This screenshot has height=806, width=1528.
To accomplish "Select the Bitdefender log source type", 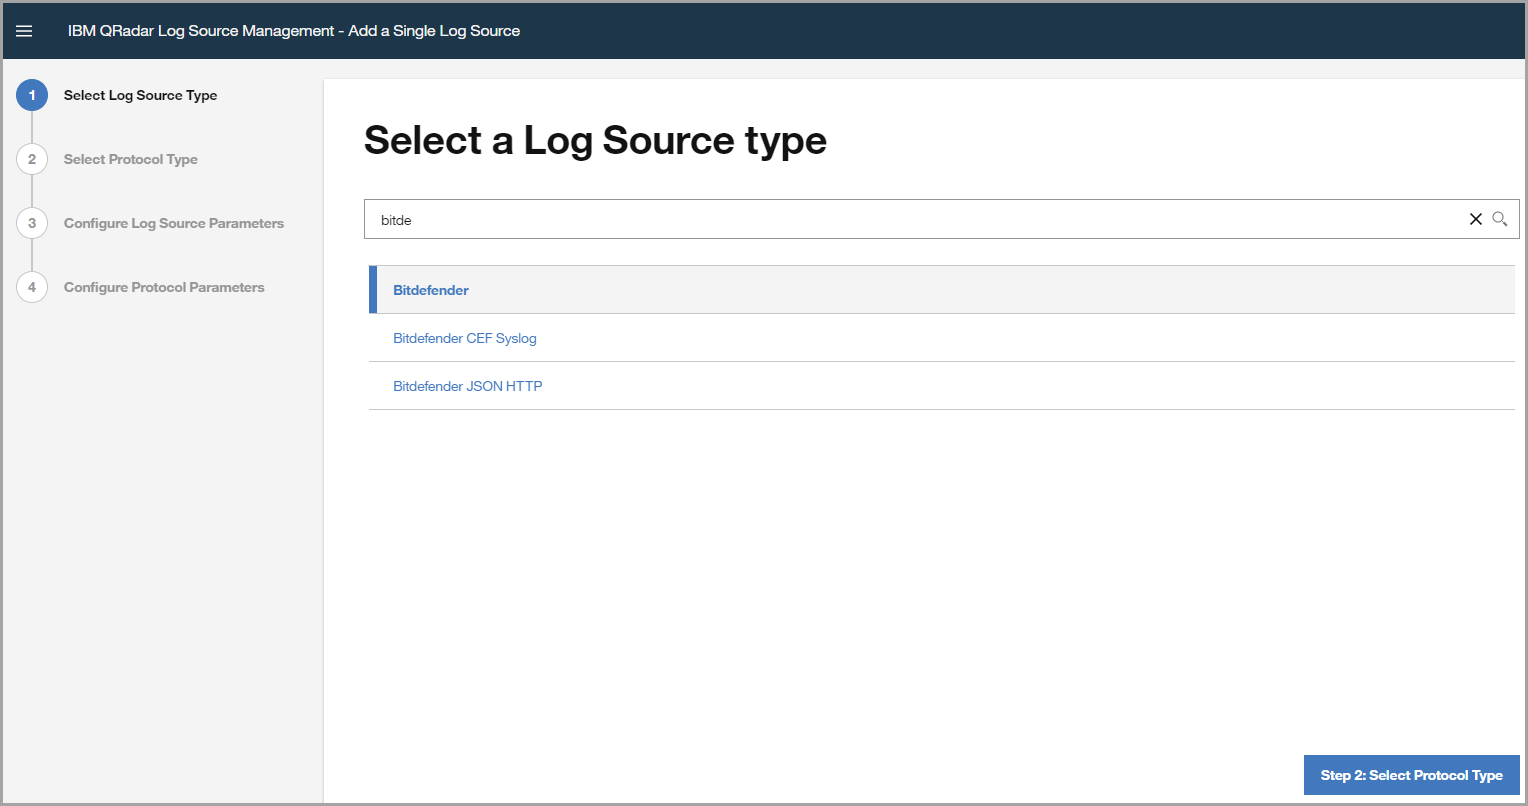I will tap(430, 289).
